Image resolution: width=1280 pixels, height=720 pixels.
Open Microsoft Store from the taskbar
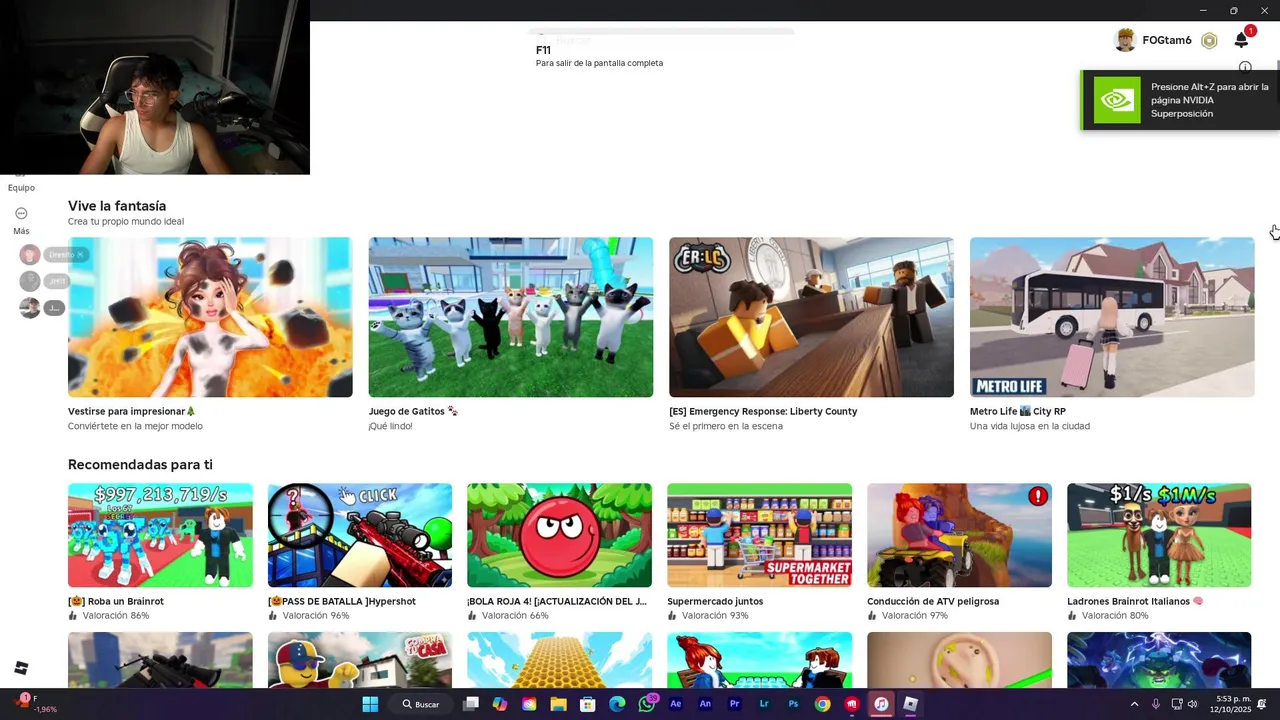click(587, 704)
